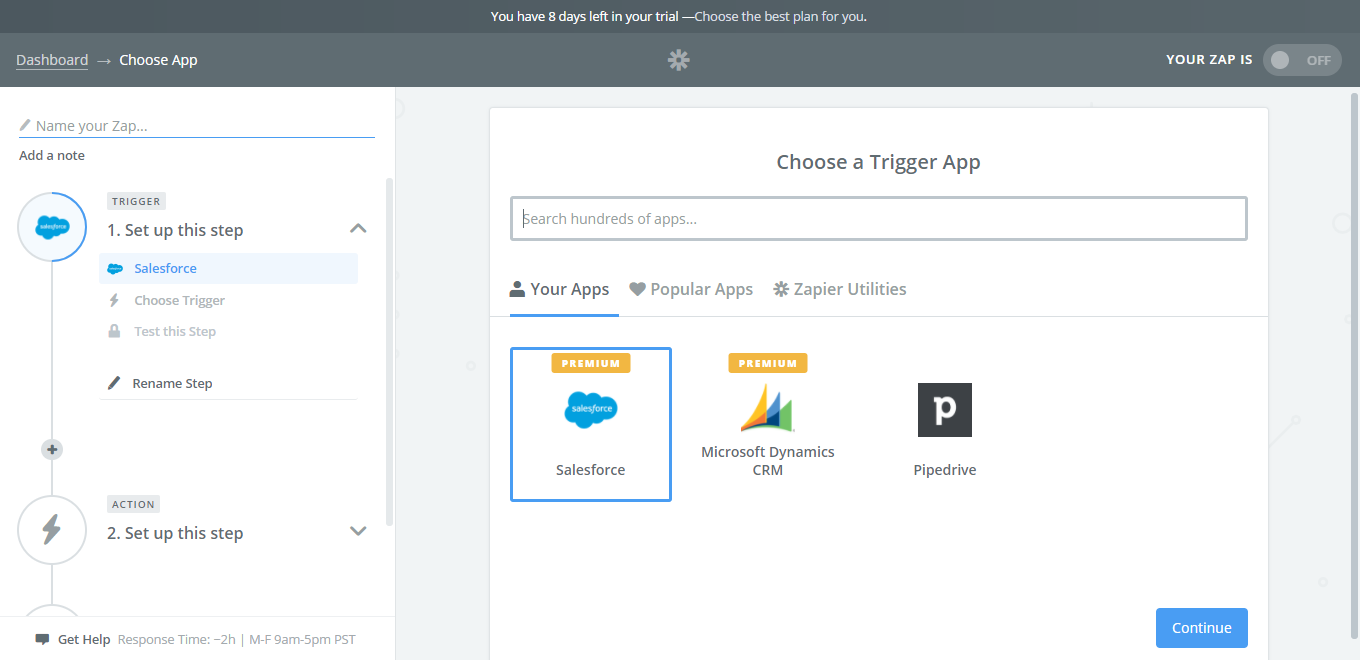Click the Microsoft Dynamics CRM name label
Screen dimensions: 1360x660
768,461
